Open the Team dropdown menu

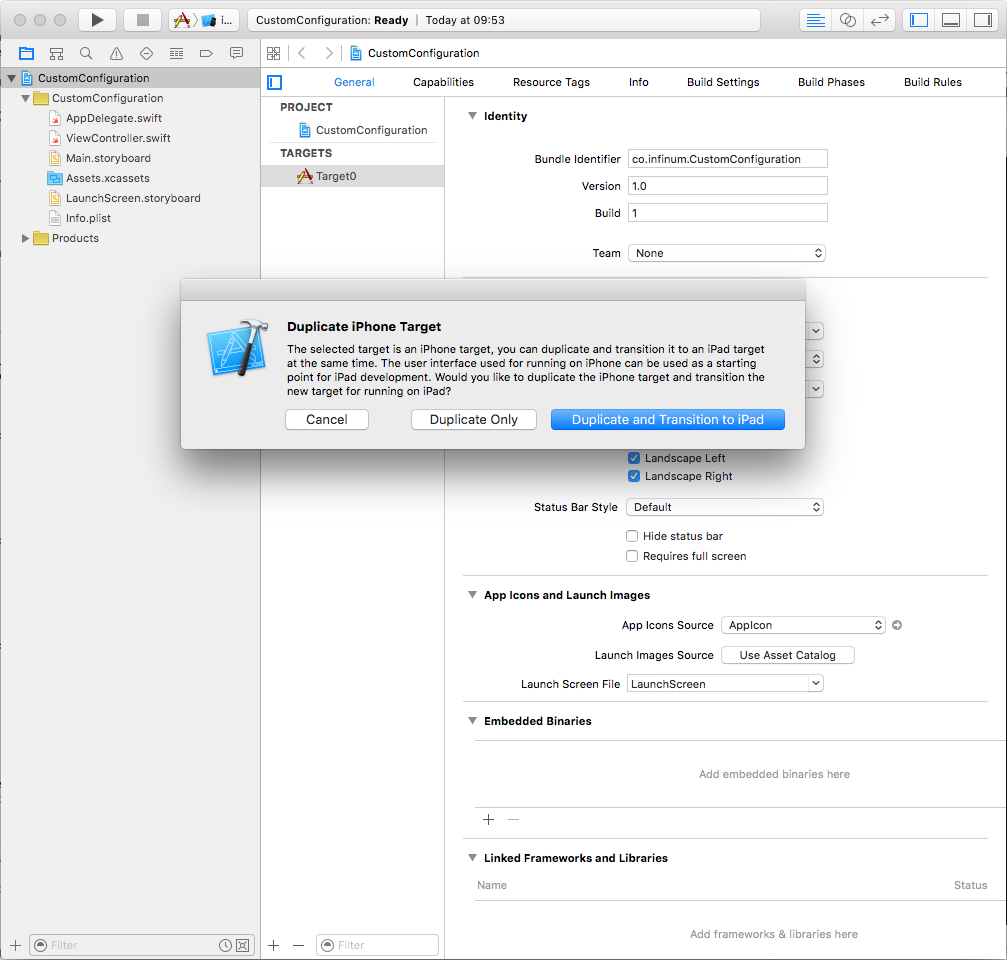click(726, 253)
